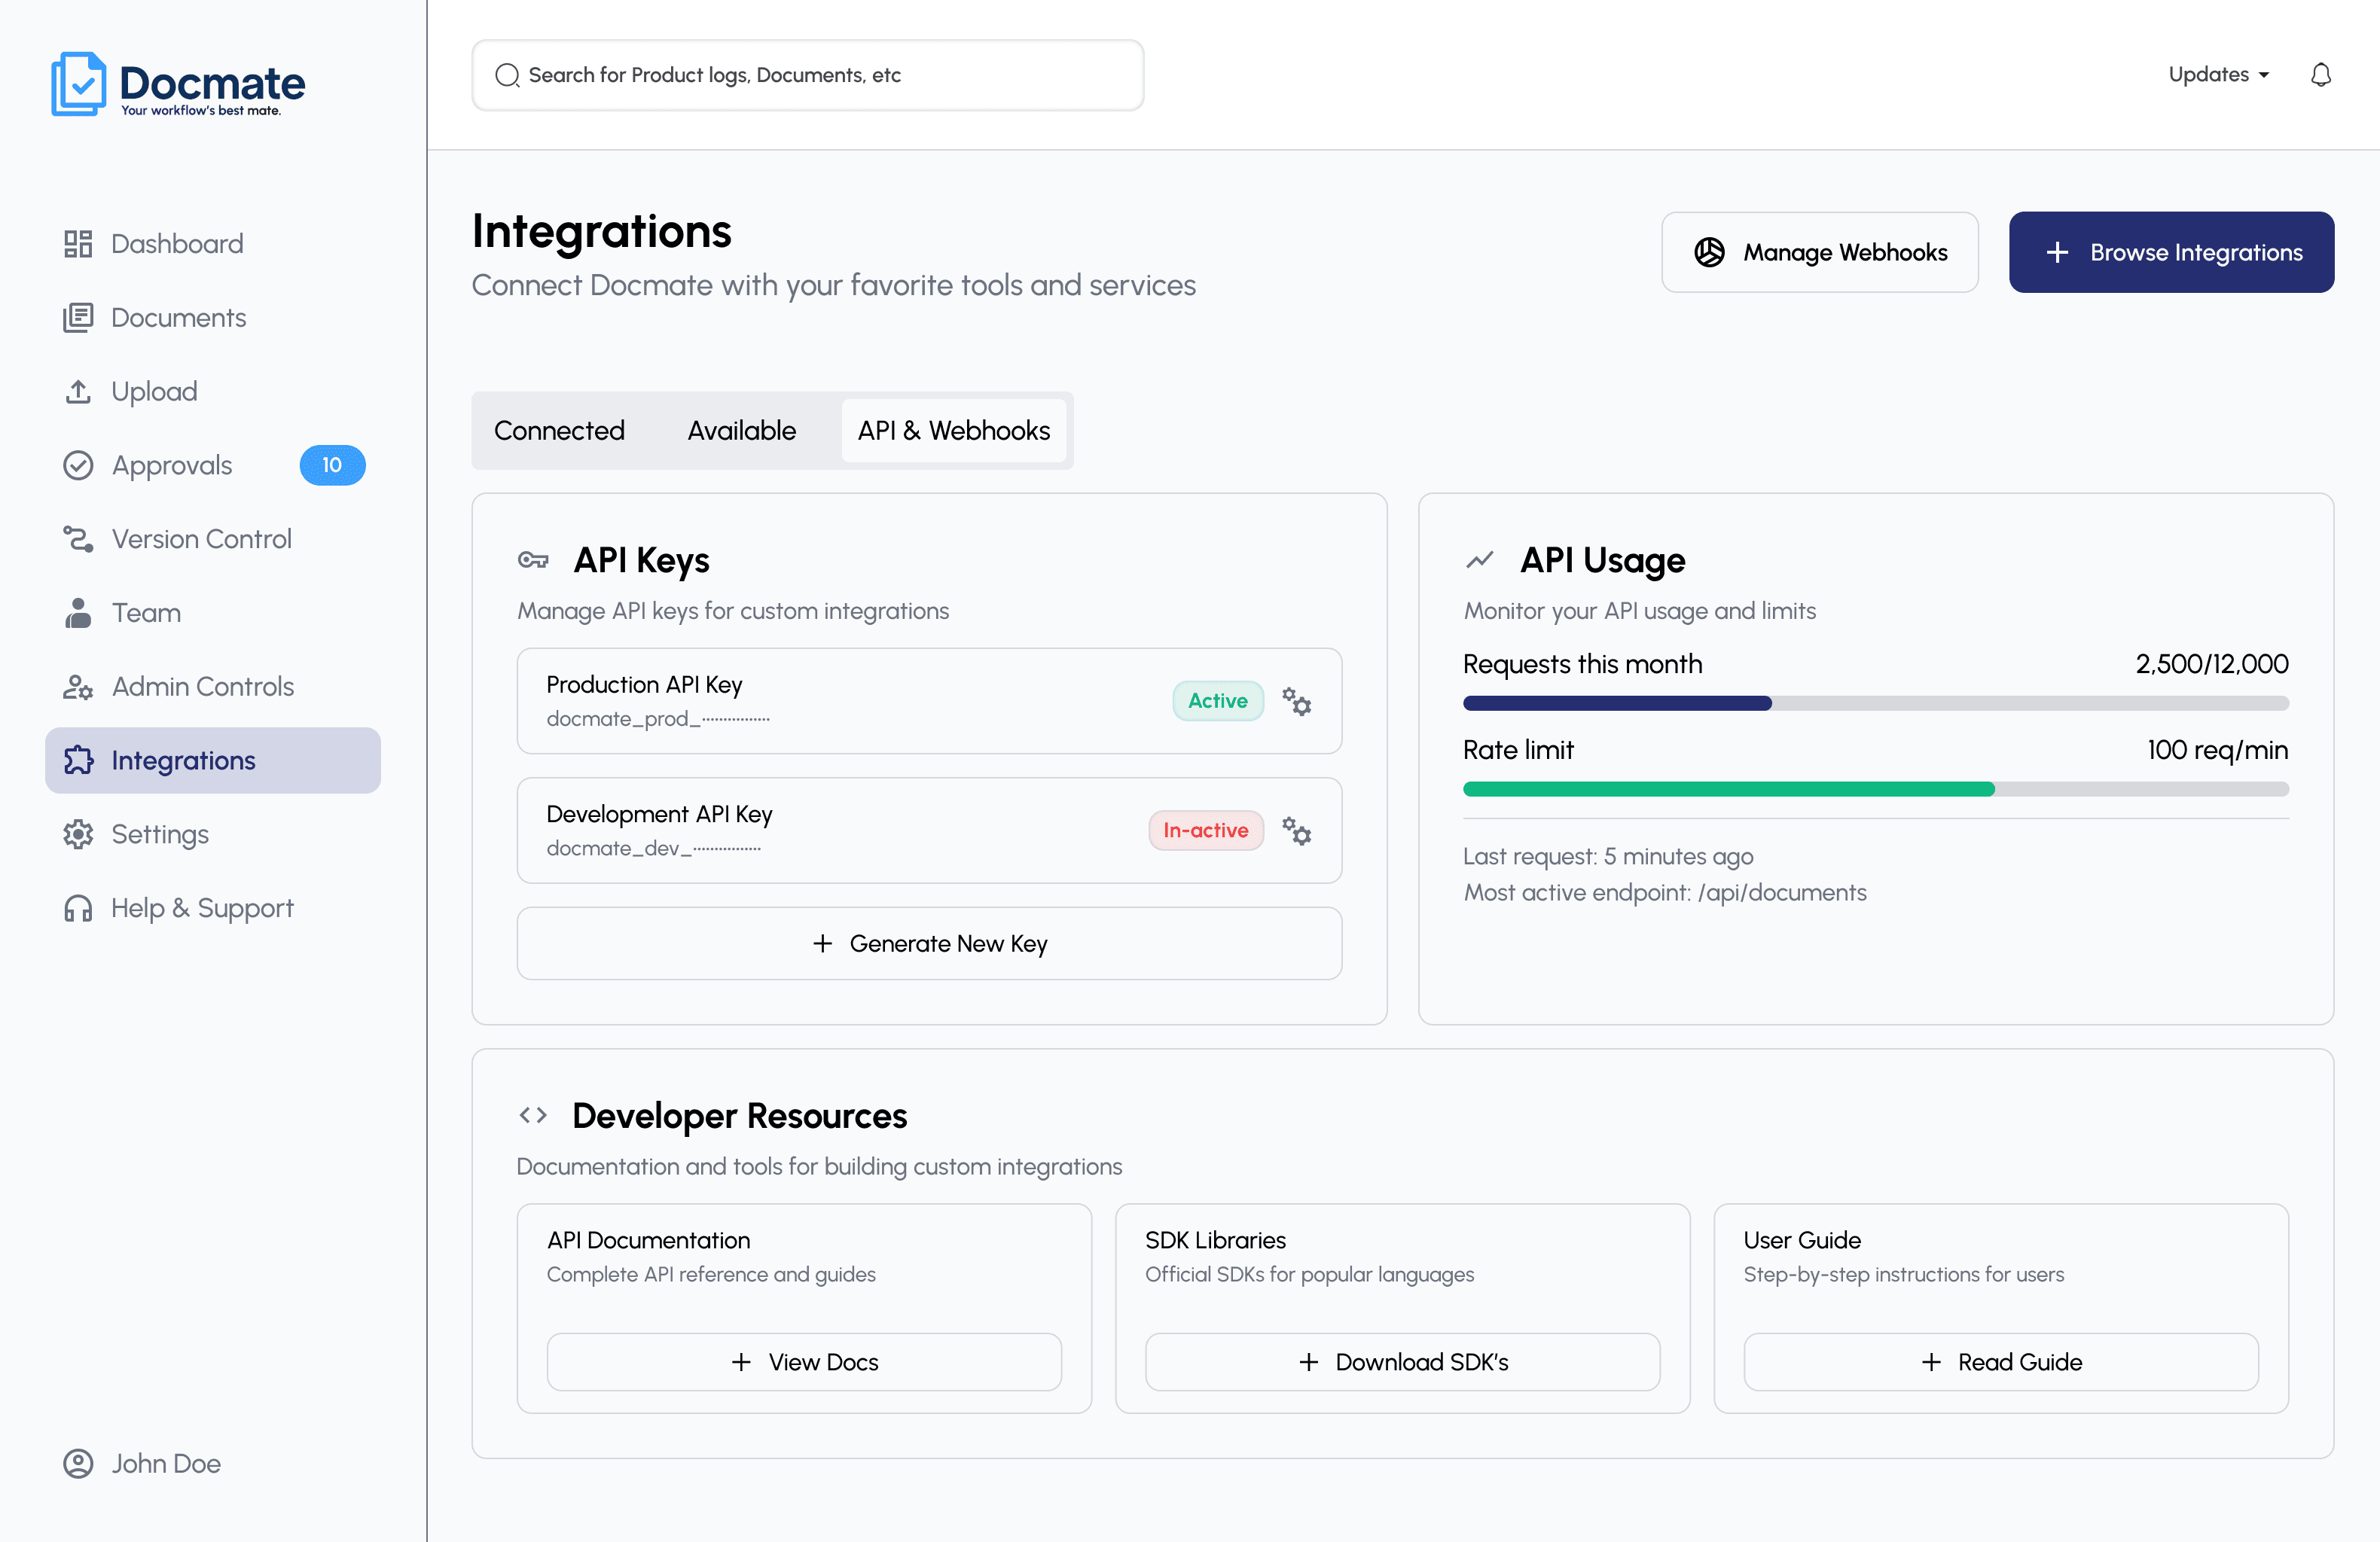Open John Doe user profile
This screenshot has height=1542, width=2380.
pos(143,1464)
